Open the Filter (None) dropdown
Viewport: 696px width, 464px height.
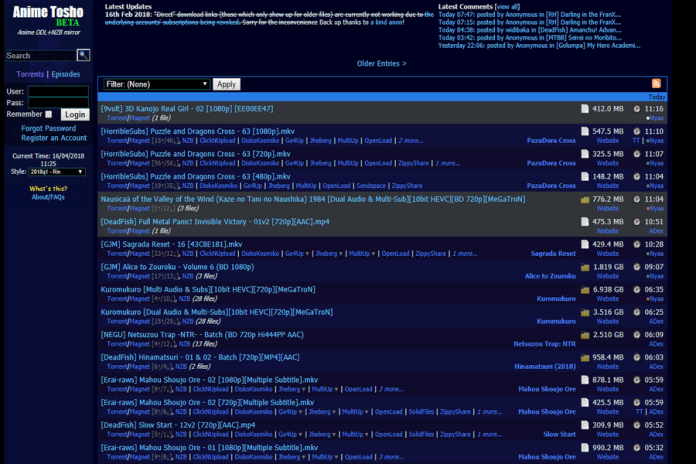point(156,84)
